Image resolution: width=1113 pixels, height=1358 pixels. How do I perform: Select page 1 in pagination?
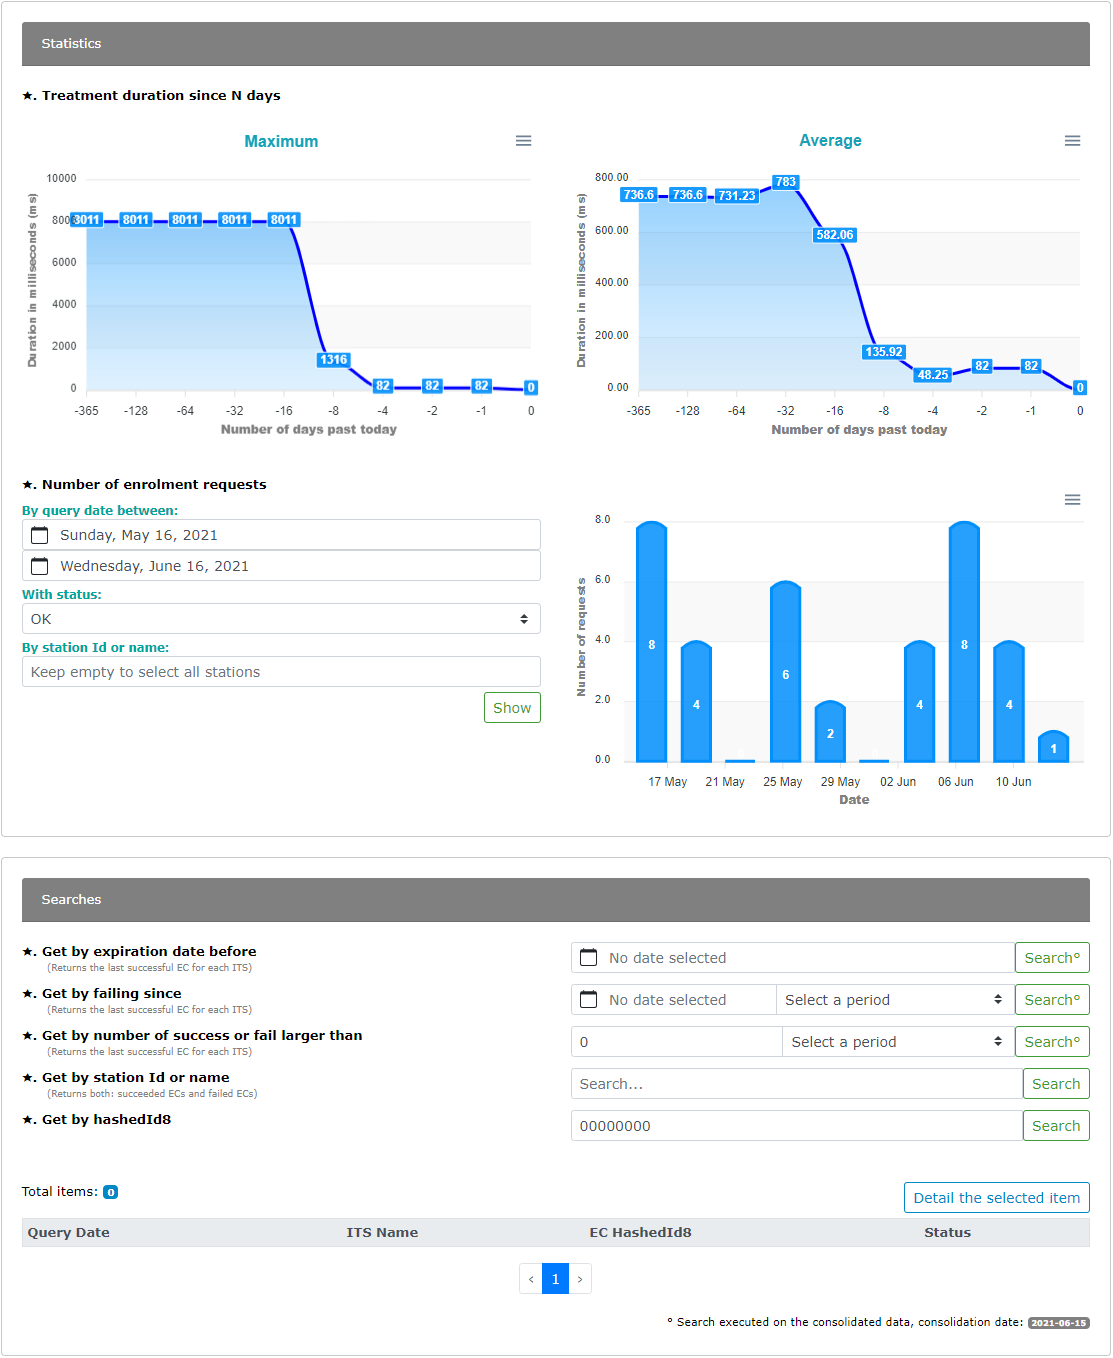tap(555, 1279)
